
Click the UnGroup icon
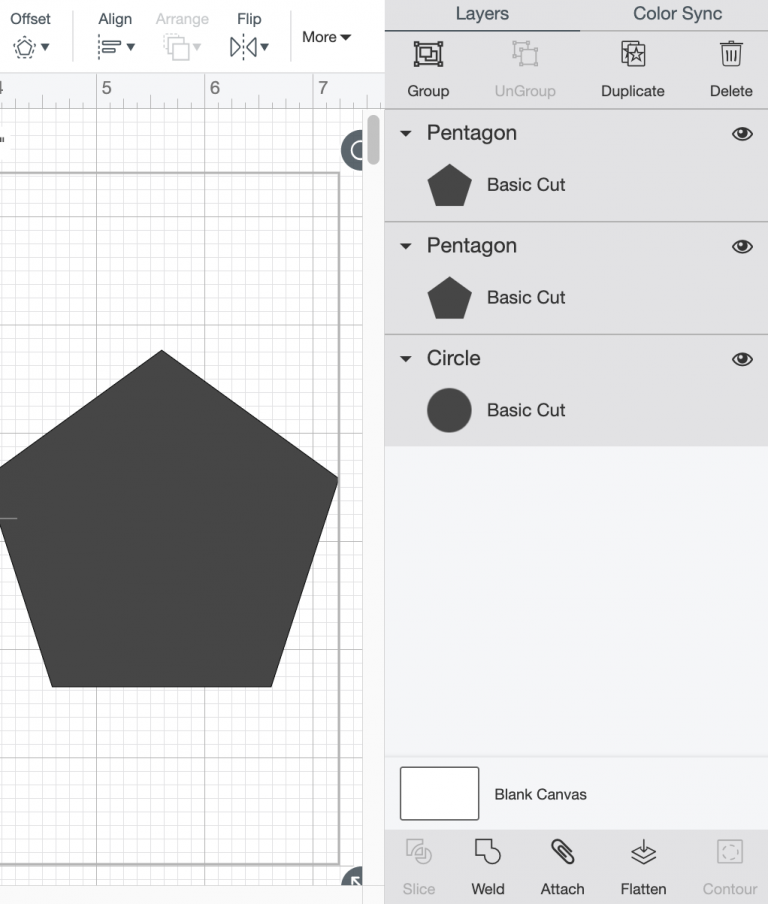(x=525, y=54)
